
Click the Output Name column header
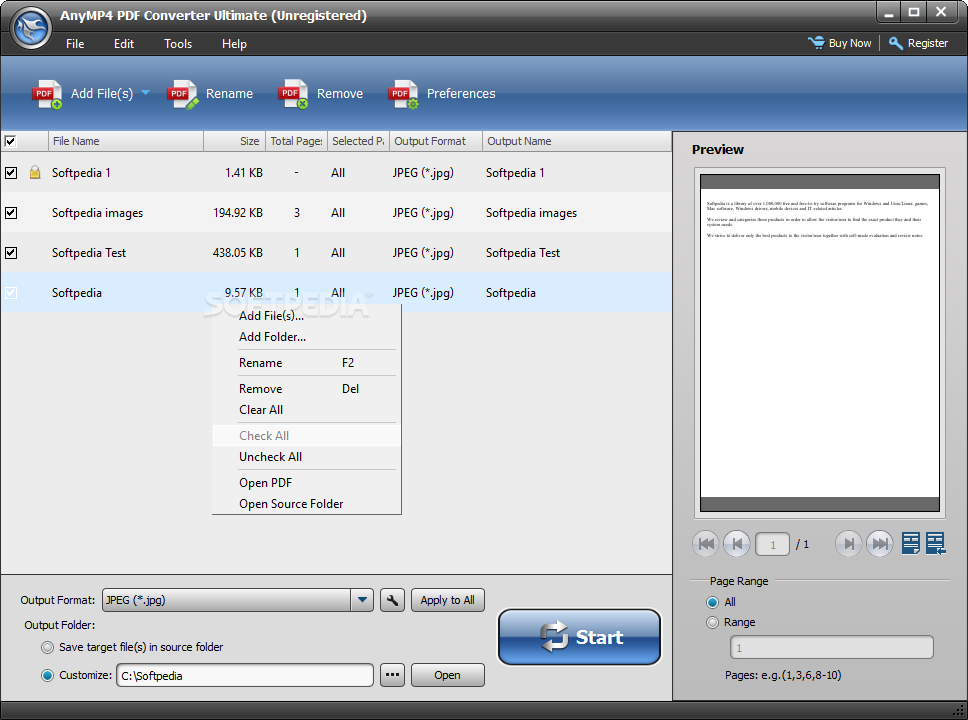(x=577, y=141)
